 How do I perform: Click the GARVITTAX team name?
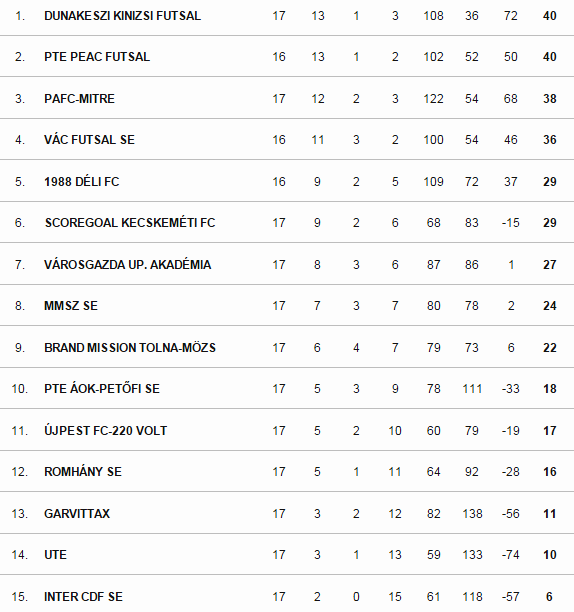coord(77,514)
